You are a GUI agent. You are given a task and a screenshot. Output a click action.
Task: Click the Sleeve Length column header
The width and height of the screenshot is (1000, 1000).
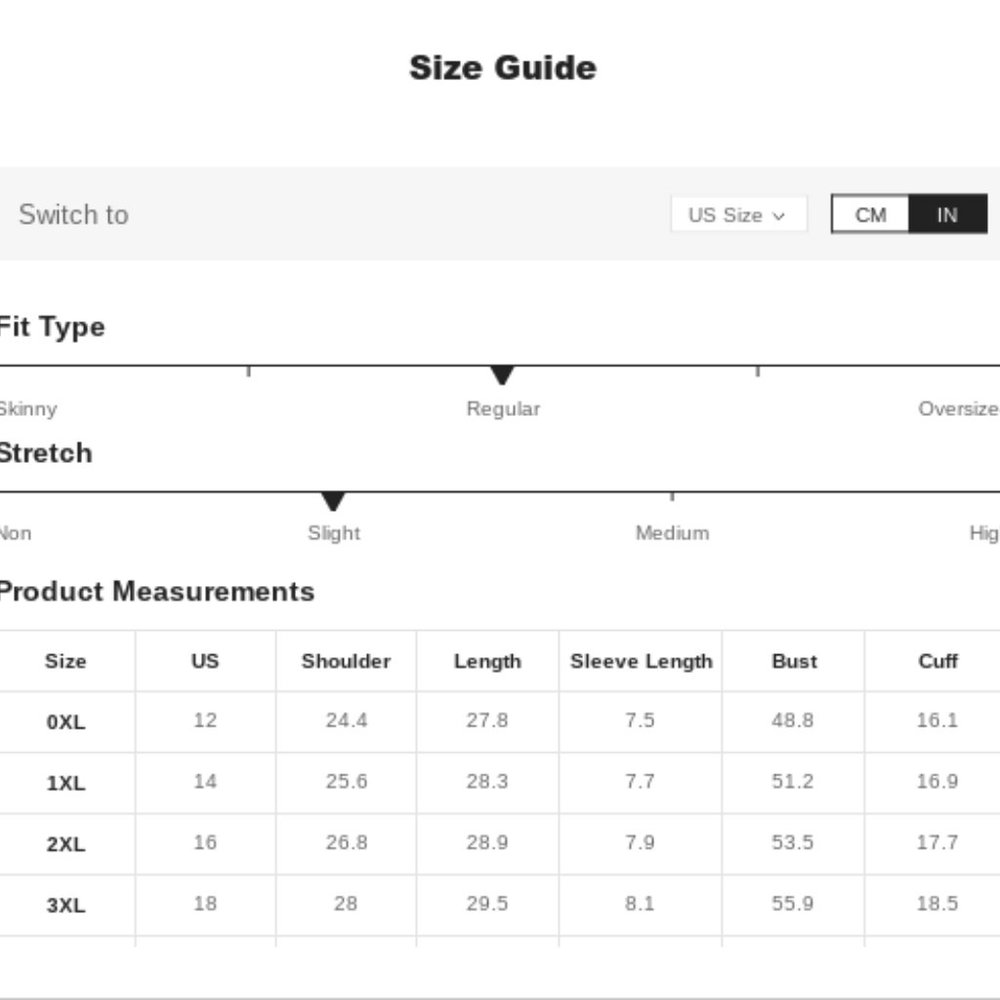tap(641, 661)
